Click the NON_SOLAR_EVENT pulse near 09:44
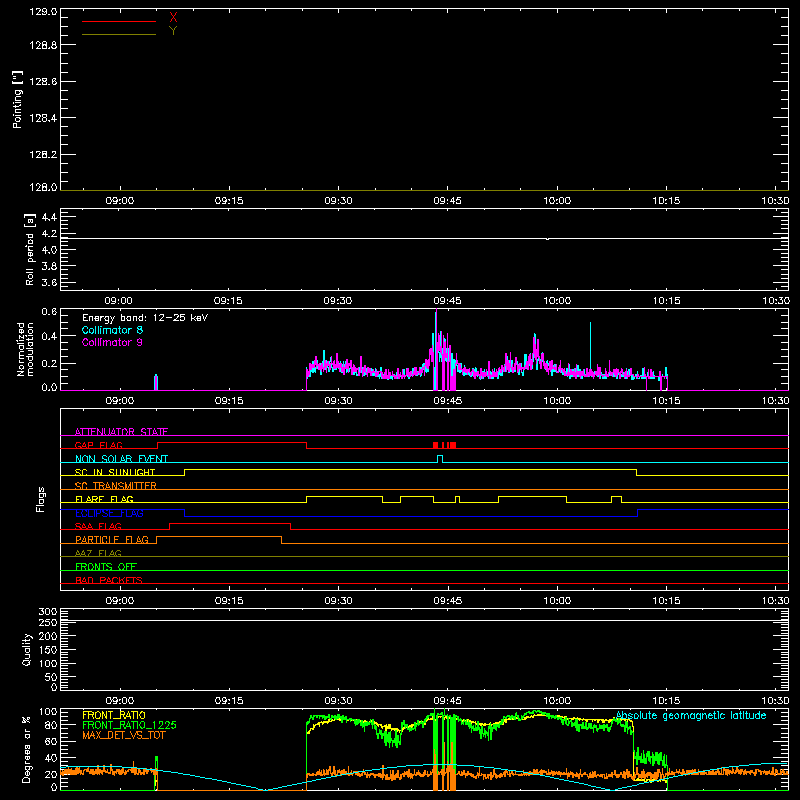The width and height of the screenshot is (800, 800). [x=440, y=459]
